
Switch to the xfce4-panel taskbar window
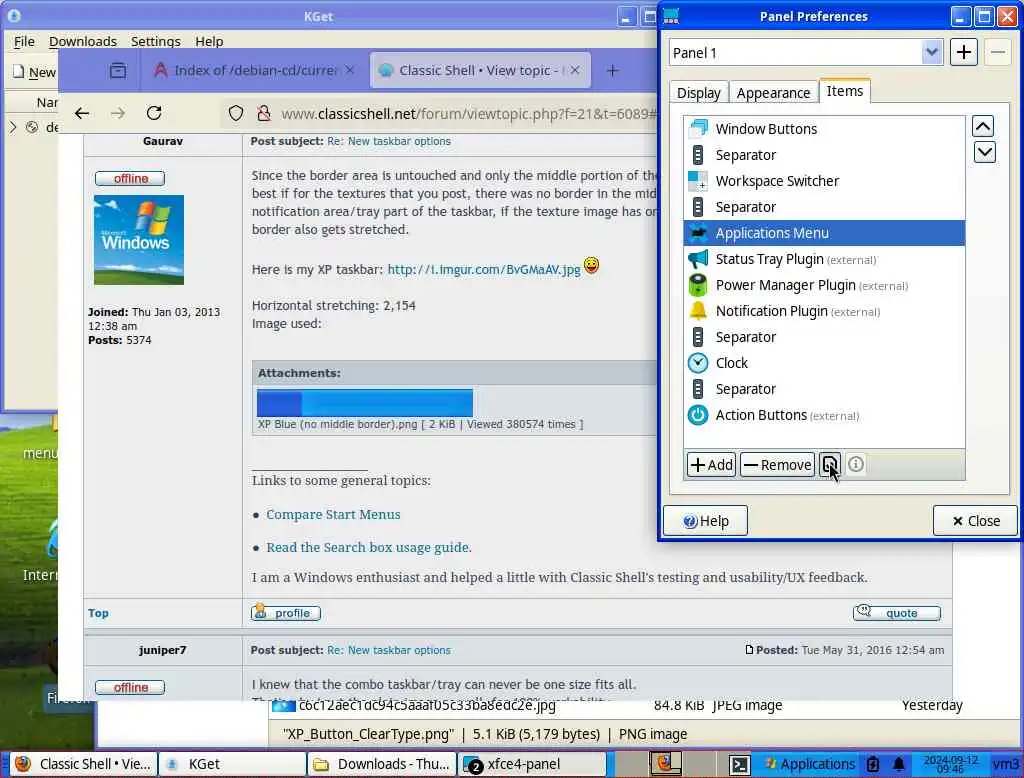(532, 764)
